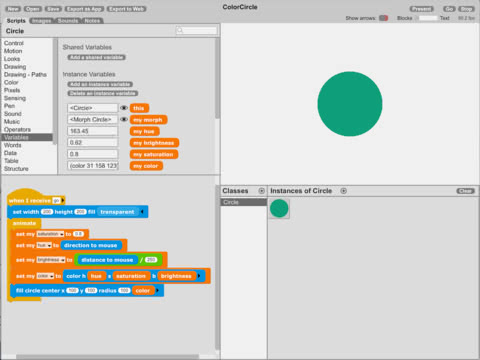The width and height of the screenshot is (480, 360).
Task: Select the Sensing block category
Action: tap(15, 98)
